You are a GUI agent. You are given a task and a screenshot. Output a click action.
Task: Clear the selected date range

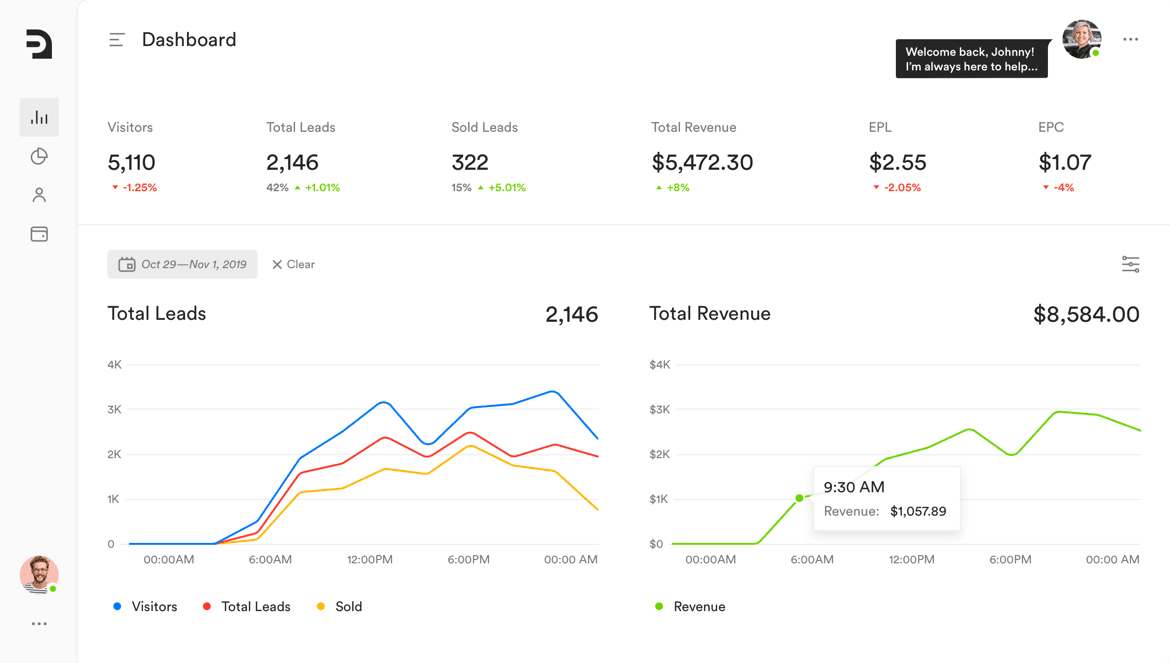click(293, 264)
